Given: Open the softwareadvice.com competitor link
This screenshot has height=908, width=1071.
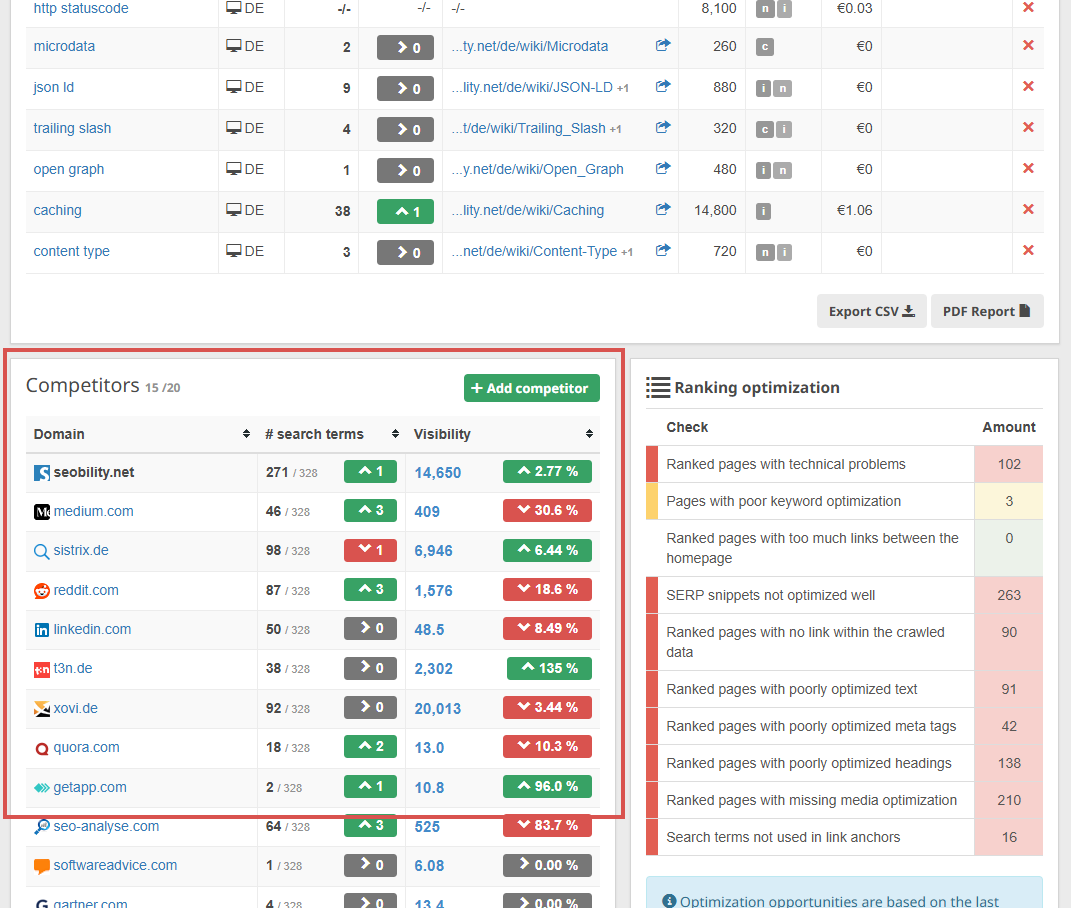Looking at the screenshot, I should (115, 865).
